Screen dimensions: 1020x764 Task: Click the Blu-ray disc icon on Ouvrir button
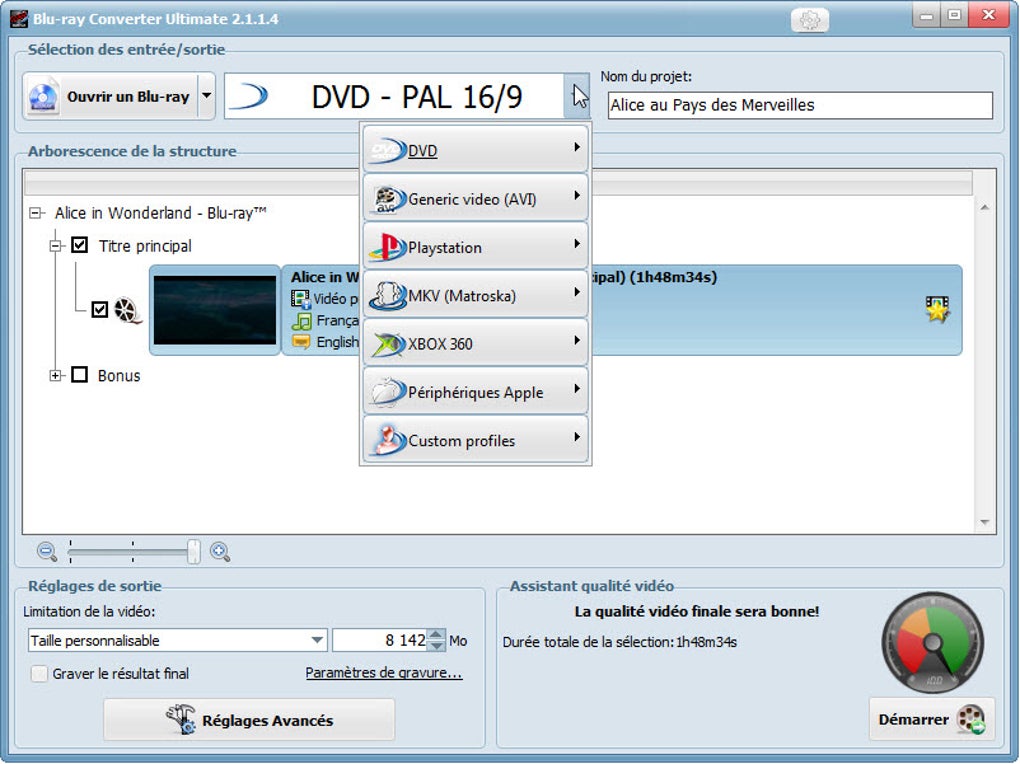click(43, 96)
